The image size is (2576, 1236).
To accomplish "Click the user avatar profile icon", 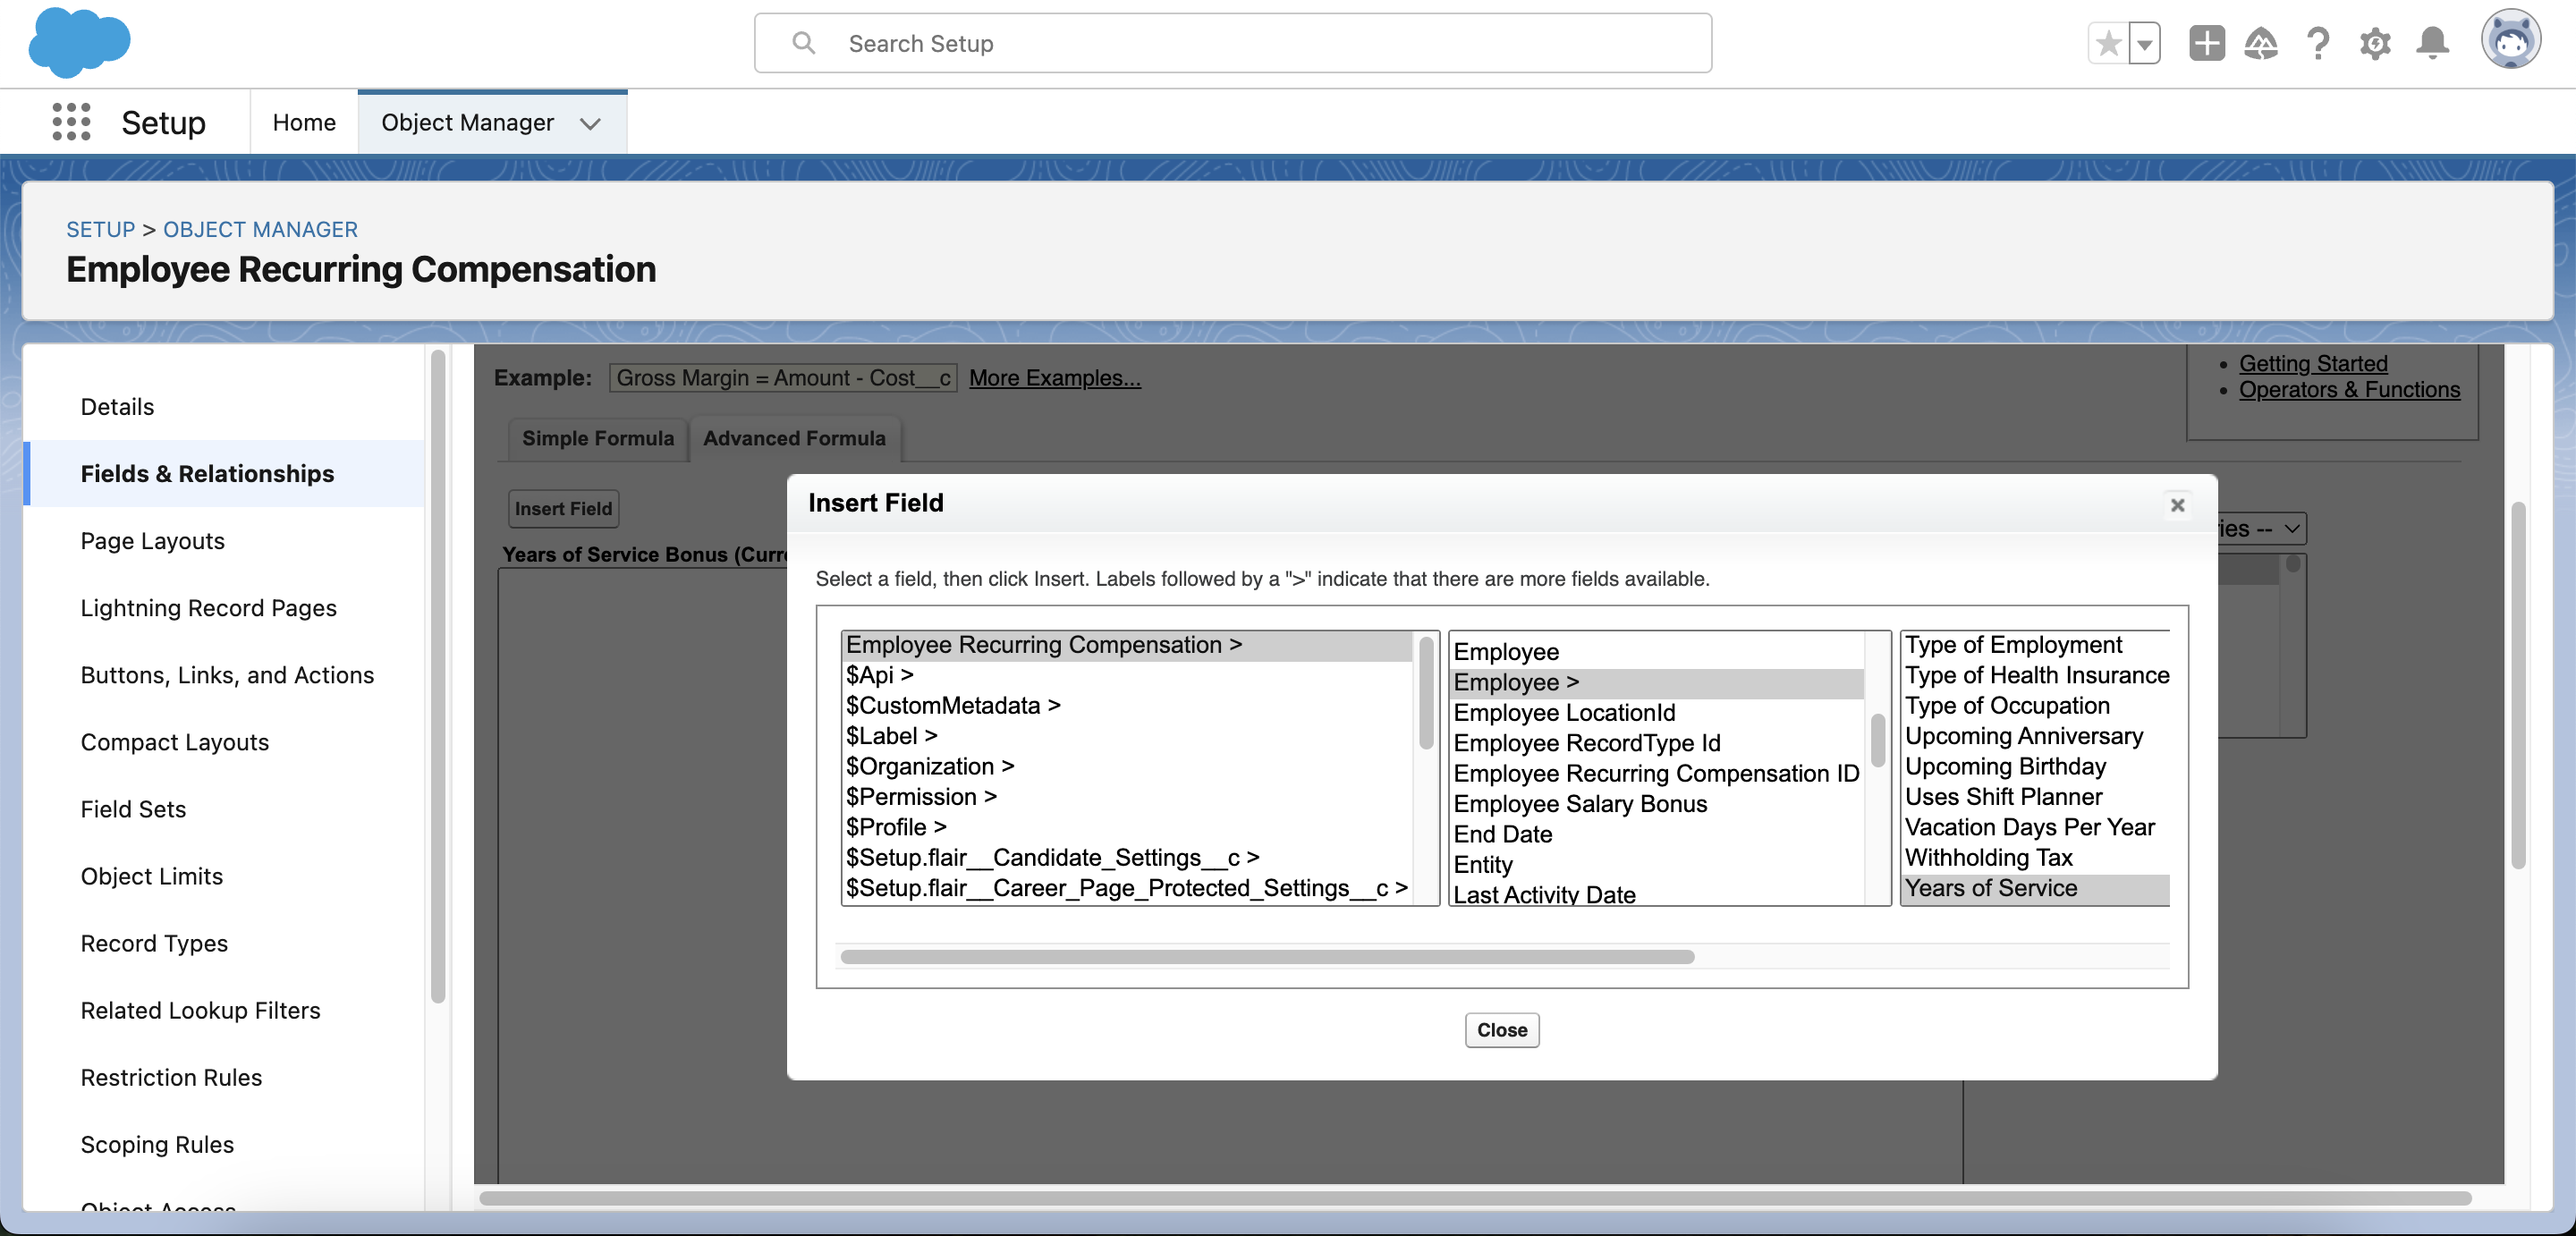I will tap(2510, 40).
